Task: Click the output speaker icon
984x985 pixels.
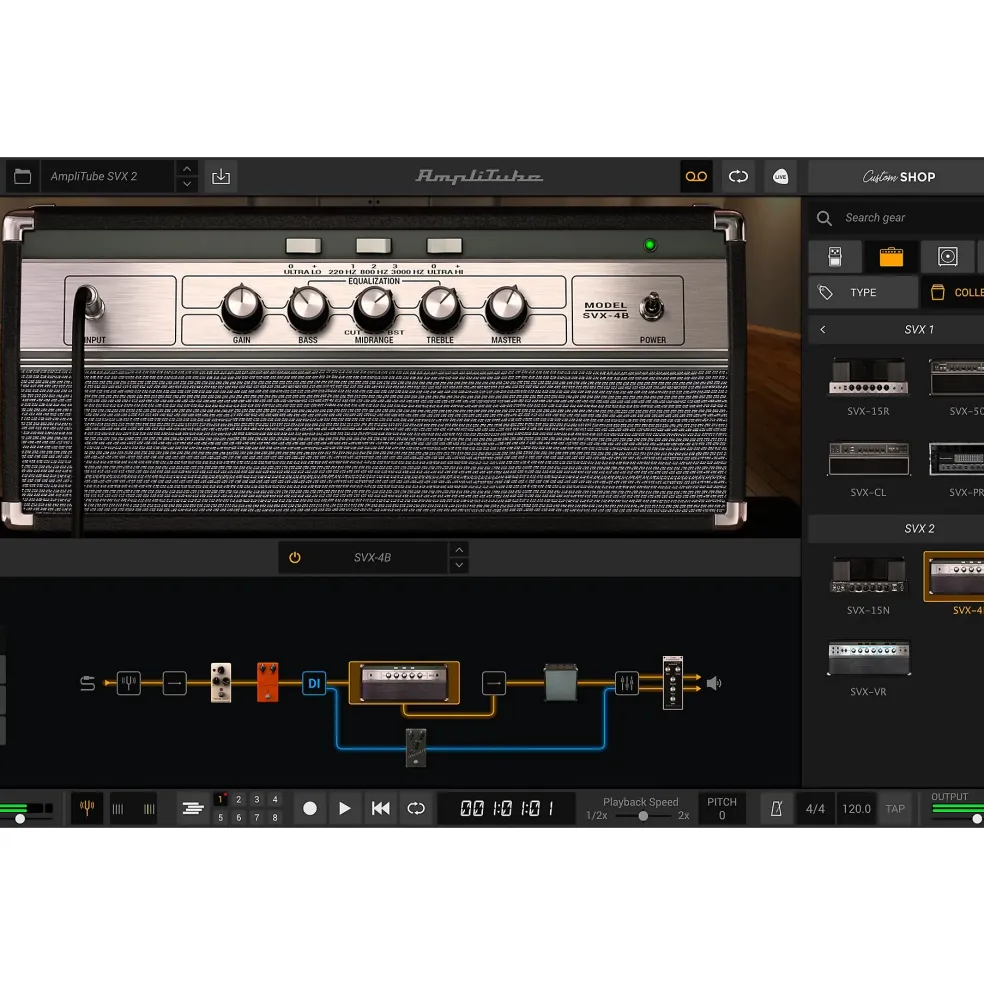Action: coord(714,683)
